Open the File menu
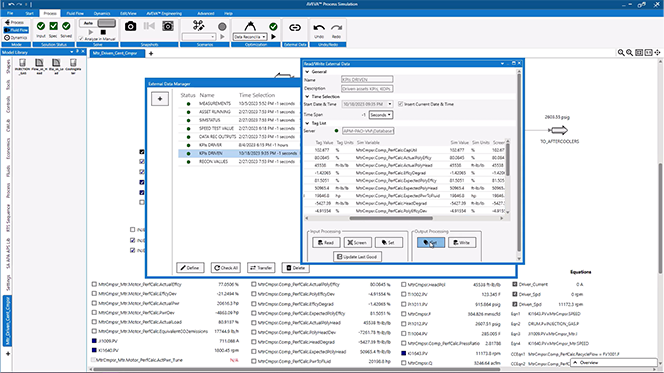The image size is (664, 373). [10, 13]
